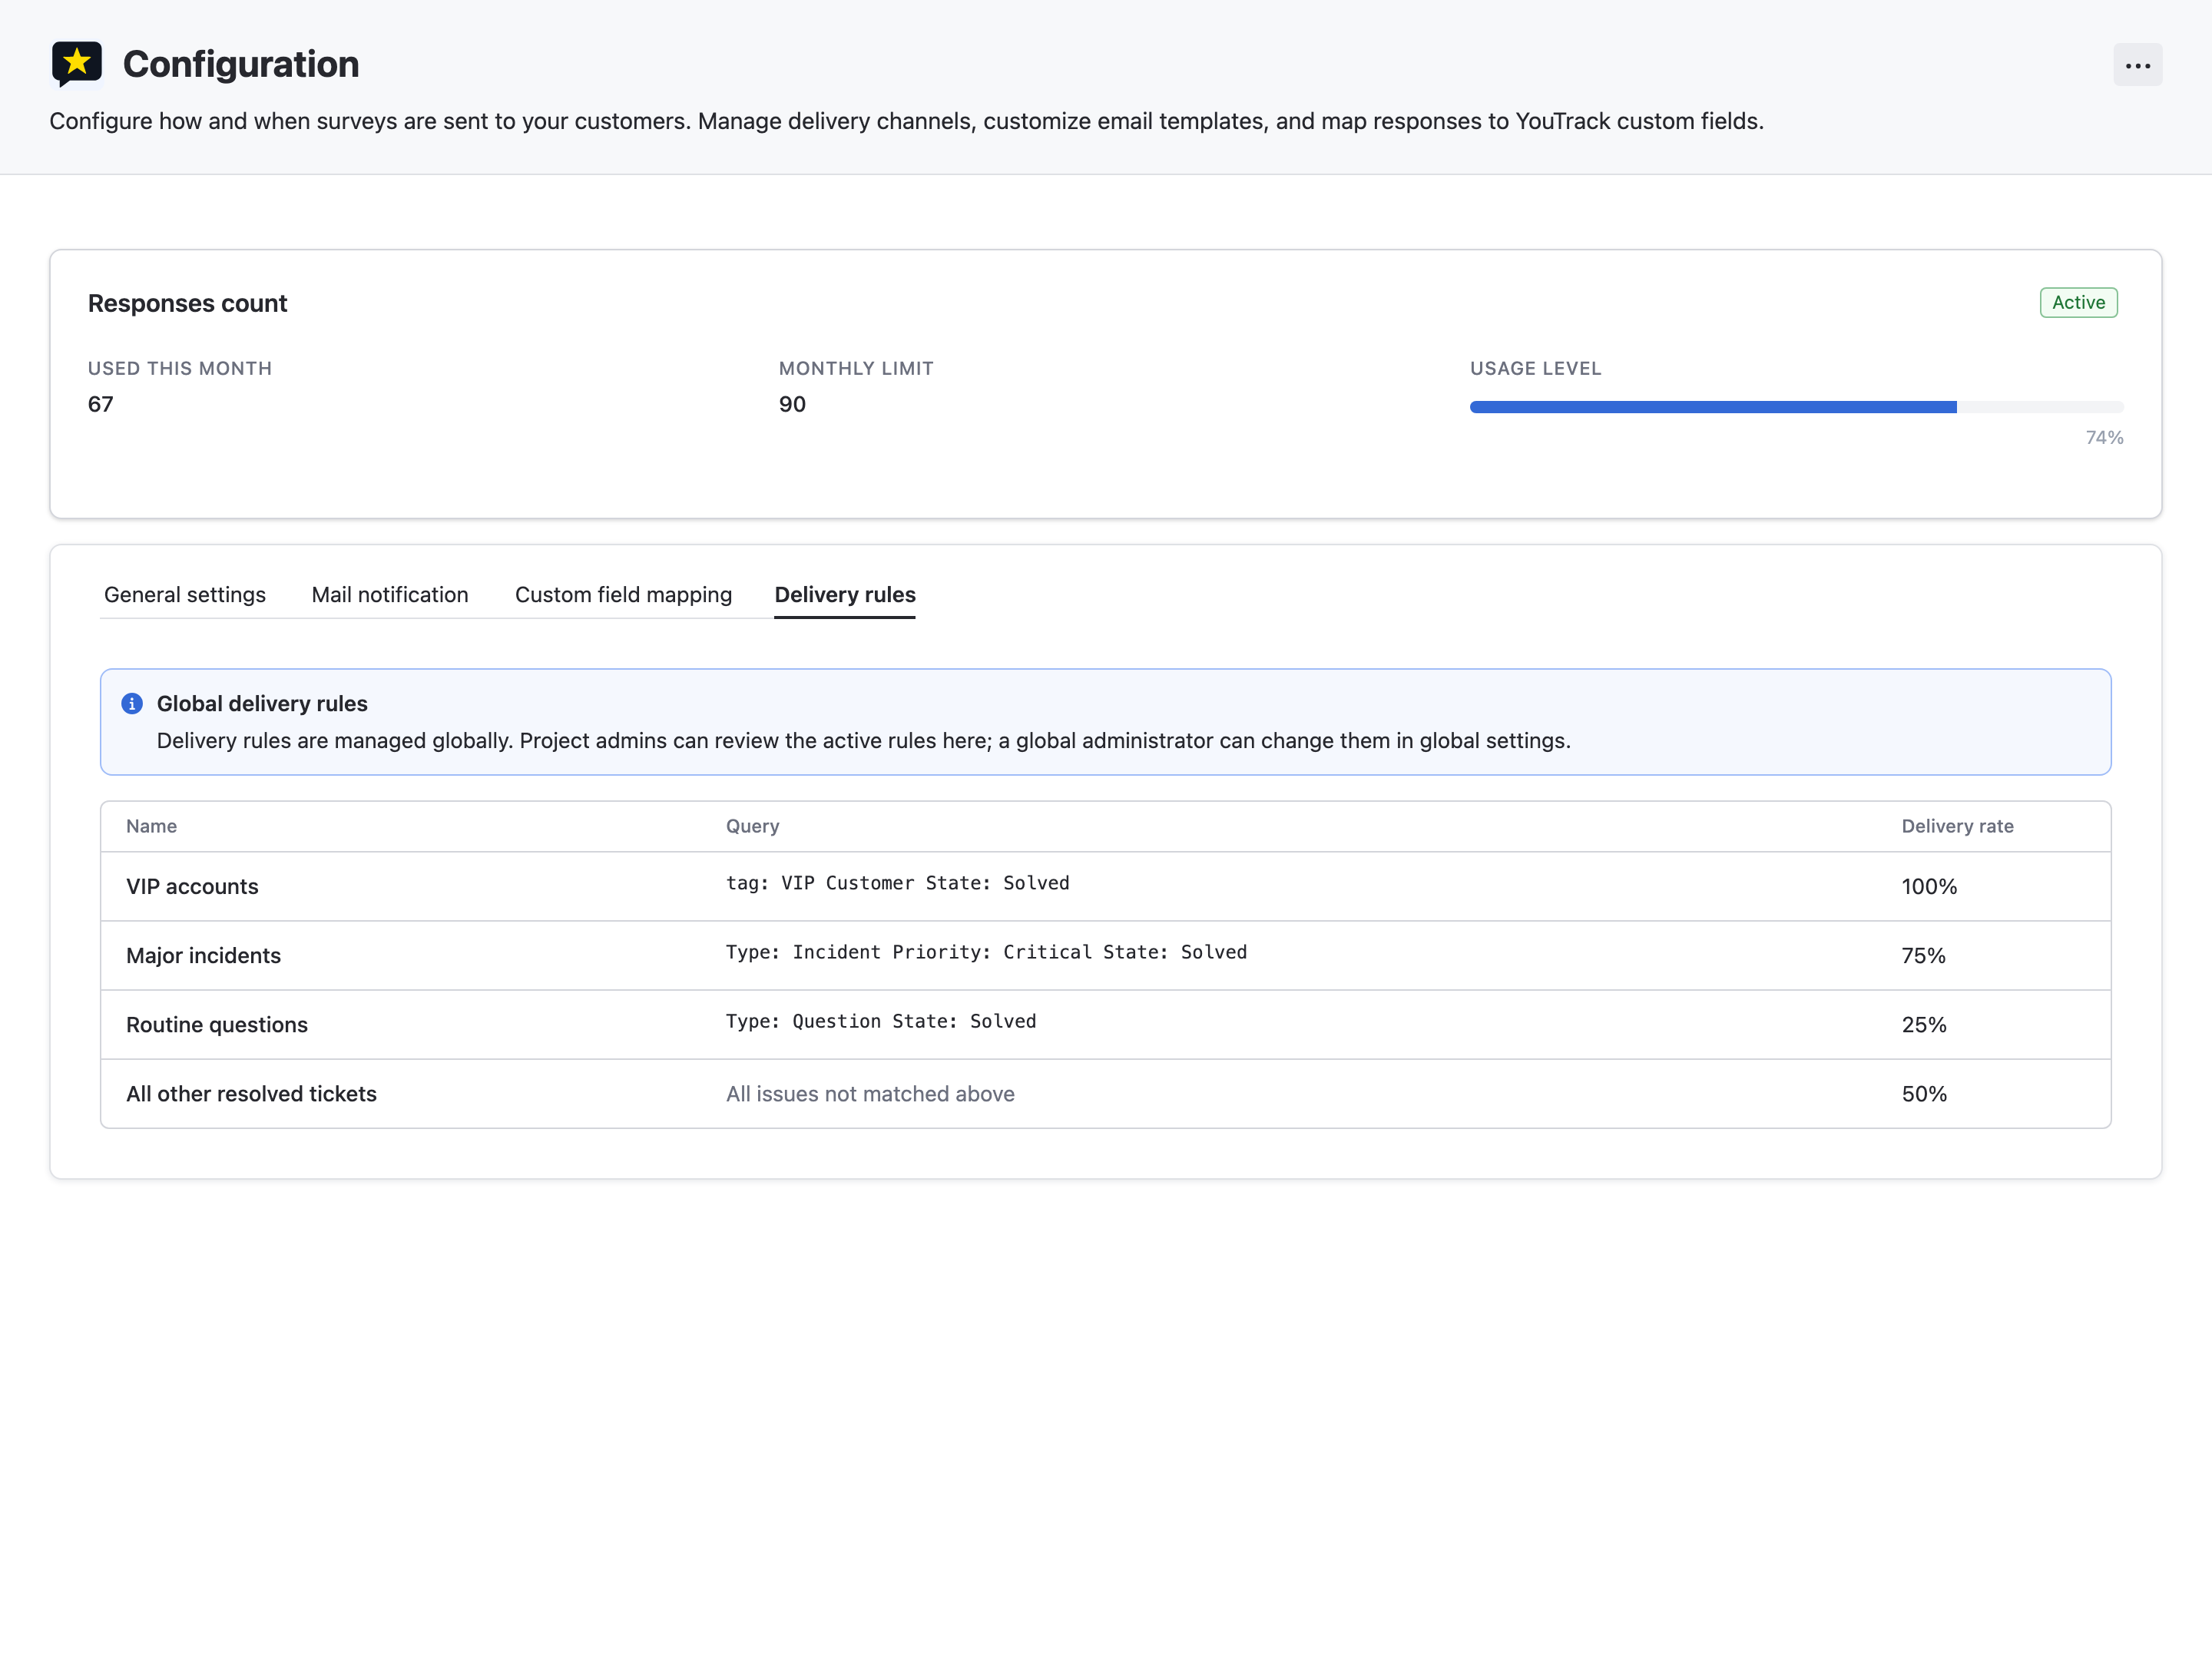Image resolution: width=2212 pixels, height=1659 pixels.
Task: Click the 100% delivery rate cell
Action: tap(1929, 887)
